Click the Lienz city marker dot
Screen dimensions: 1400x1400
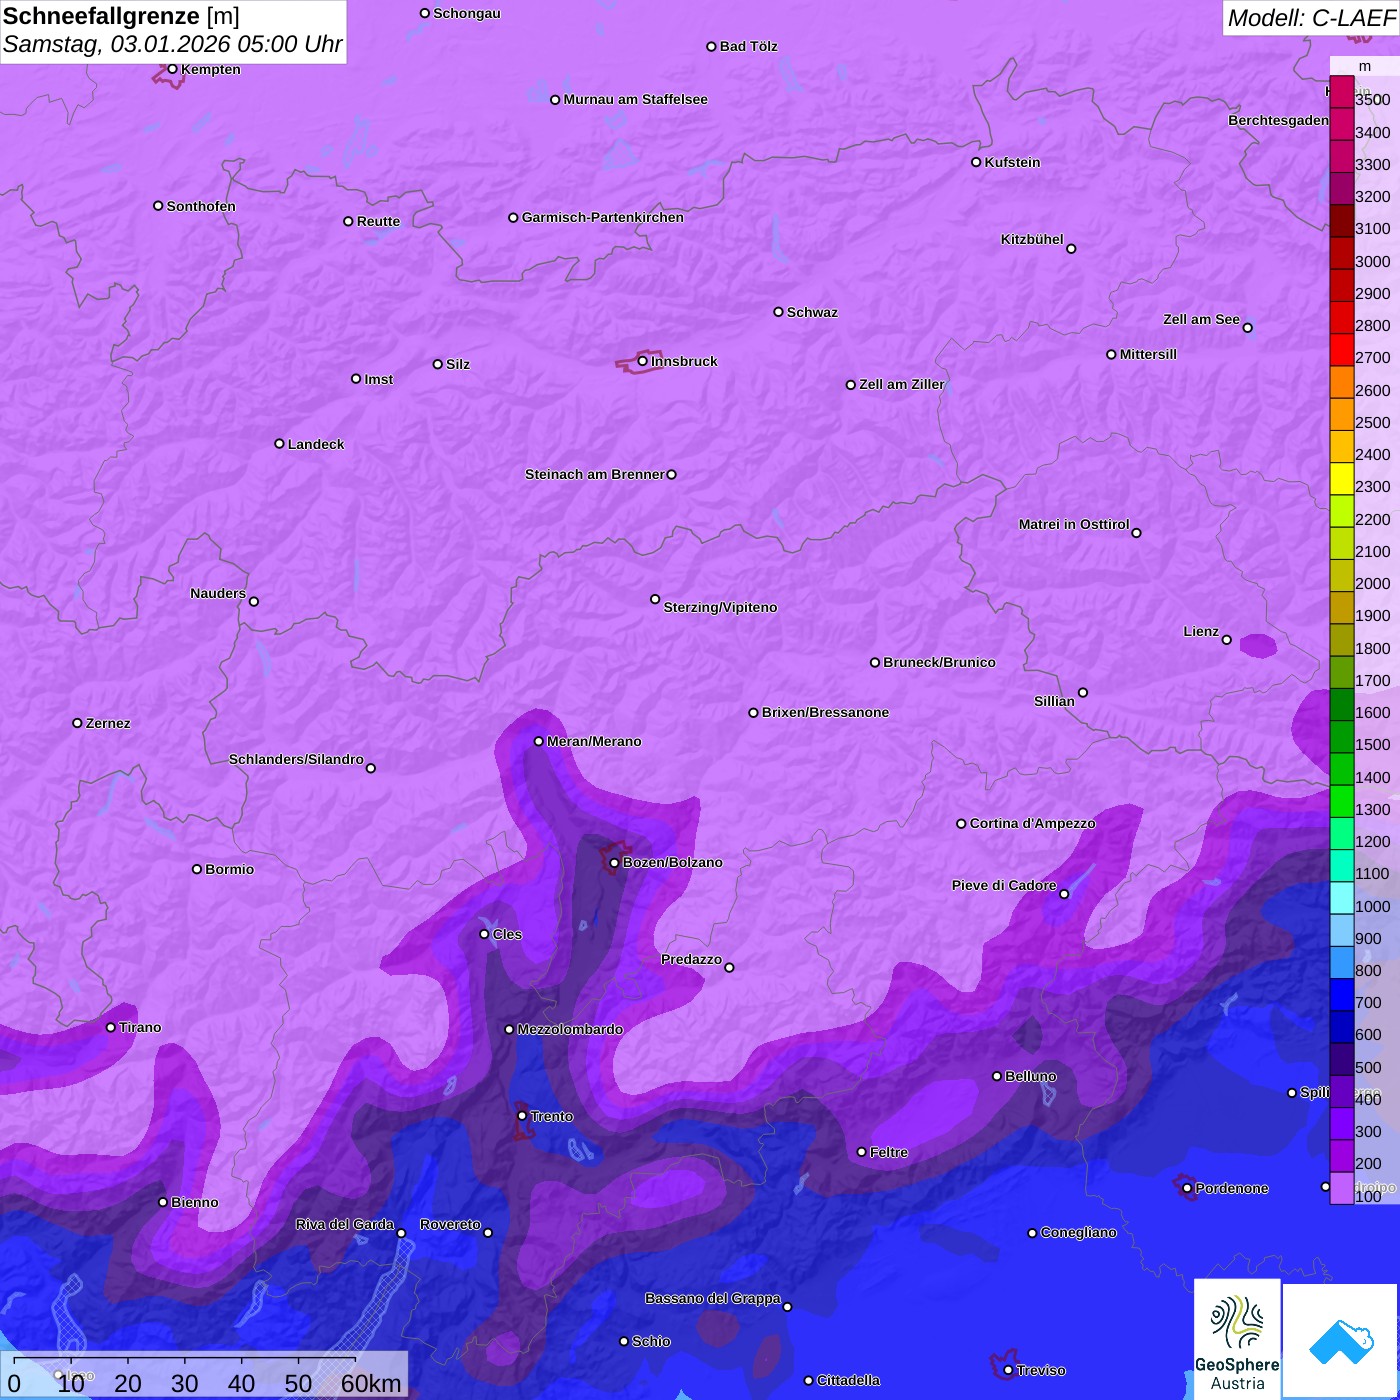point(1227,640)
